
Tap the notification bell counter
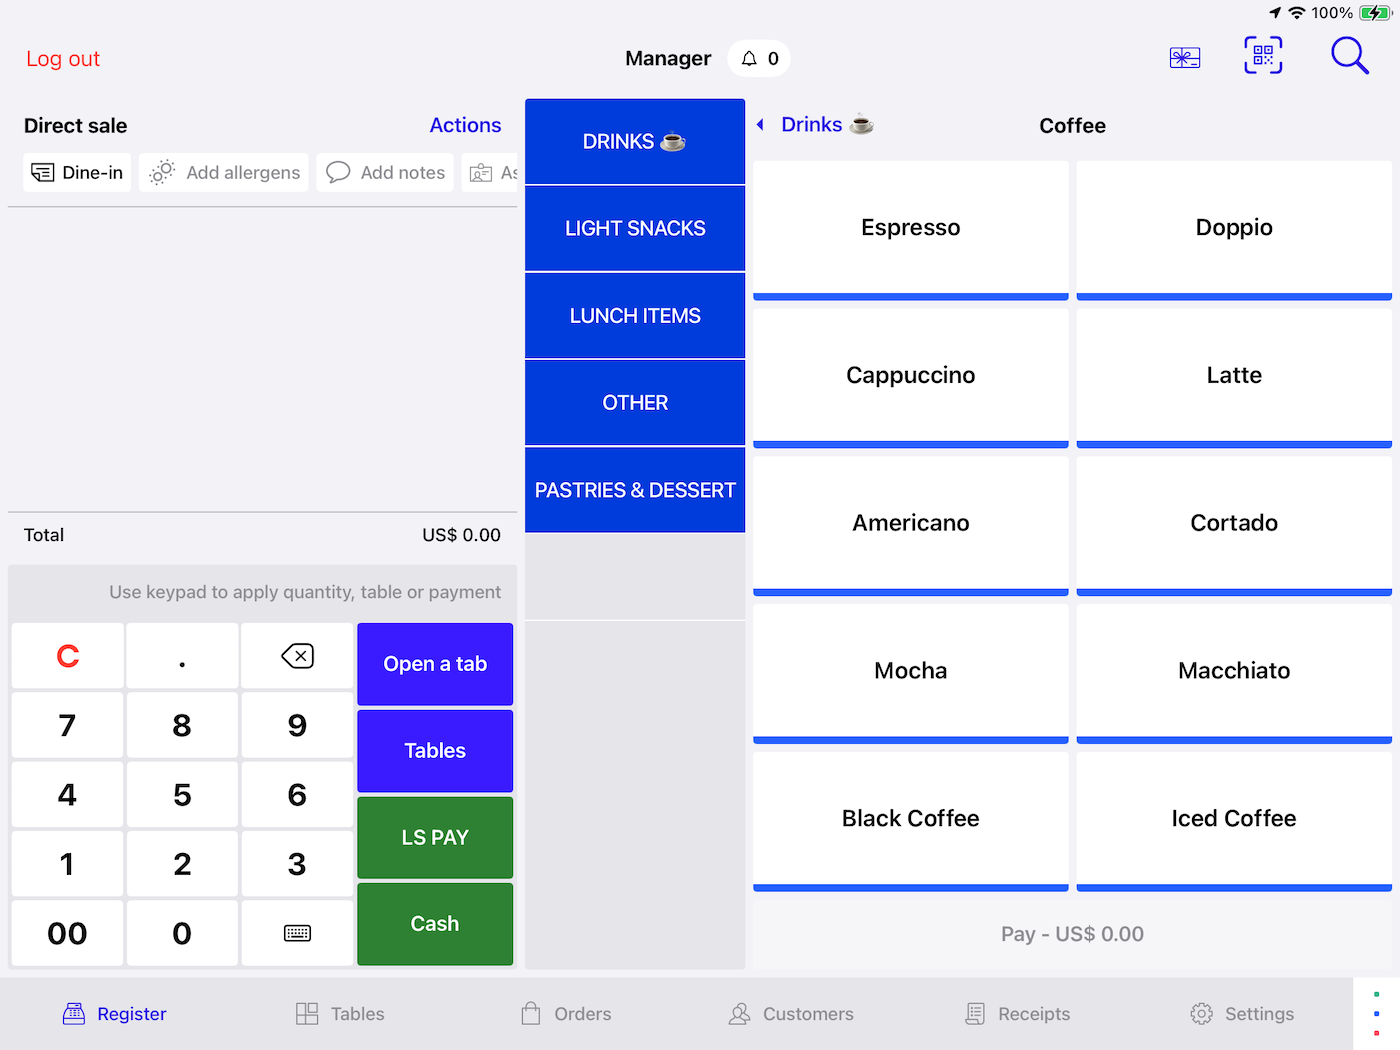[759, 59]
